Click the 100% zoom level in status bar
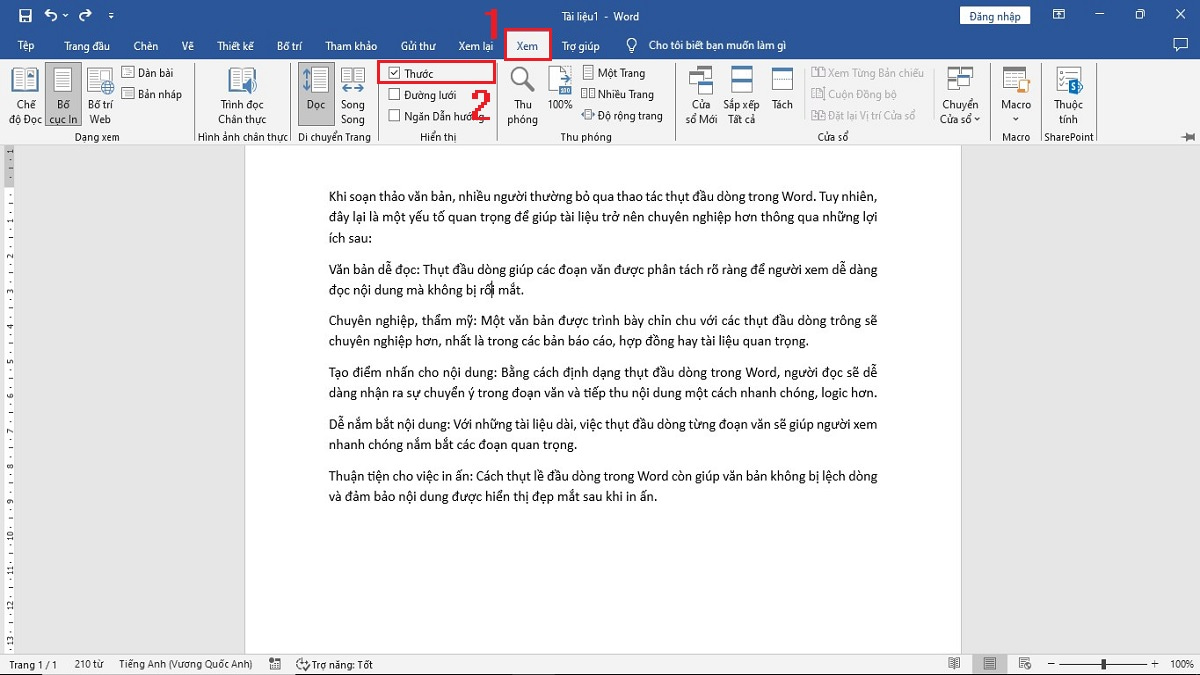 point(1180,664)
